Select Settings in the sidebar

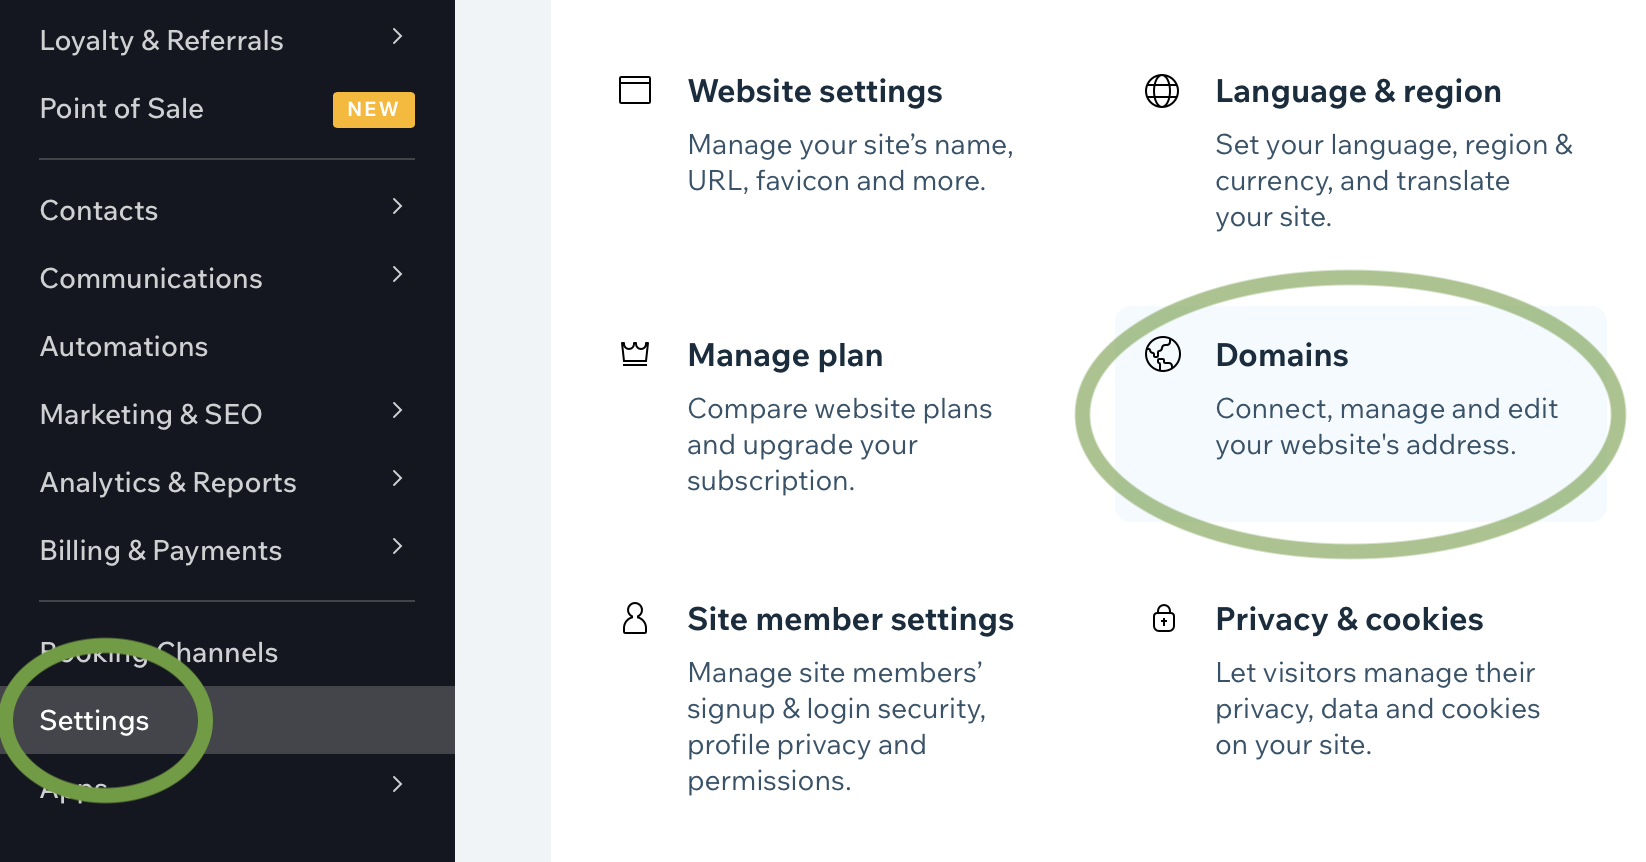click(x=94, y=720)
